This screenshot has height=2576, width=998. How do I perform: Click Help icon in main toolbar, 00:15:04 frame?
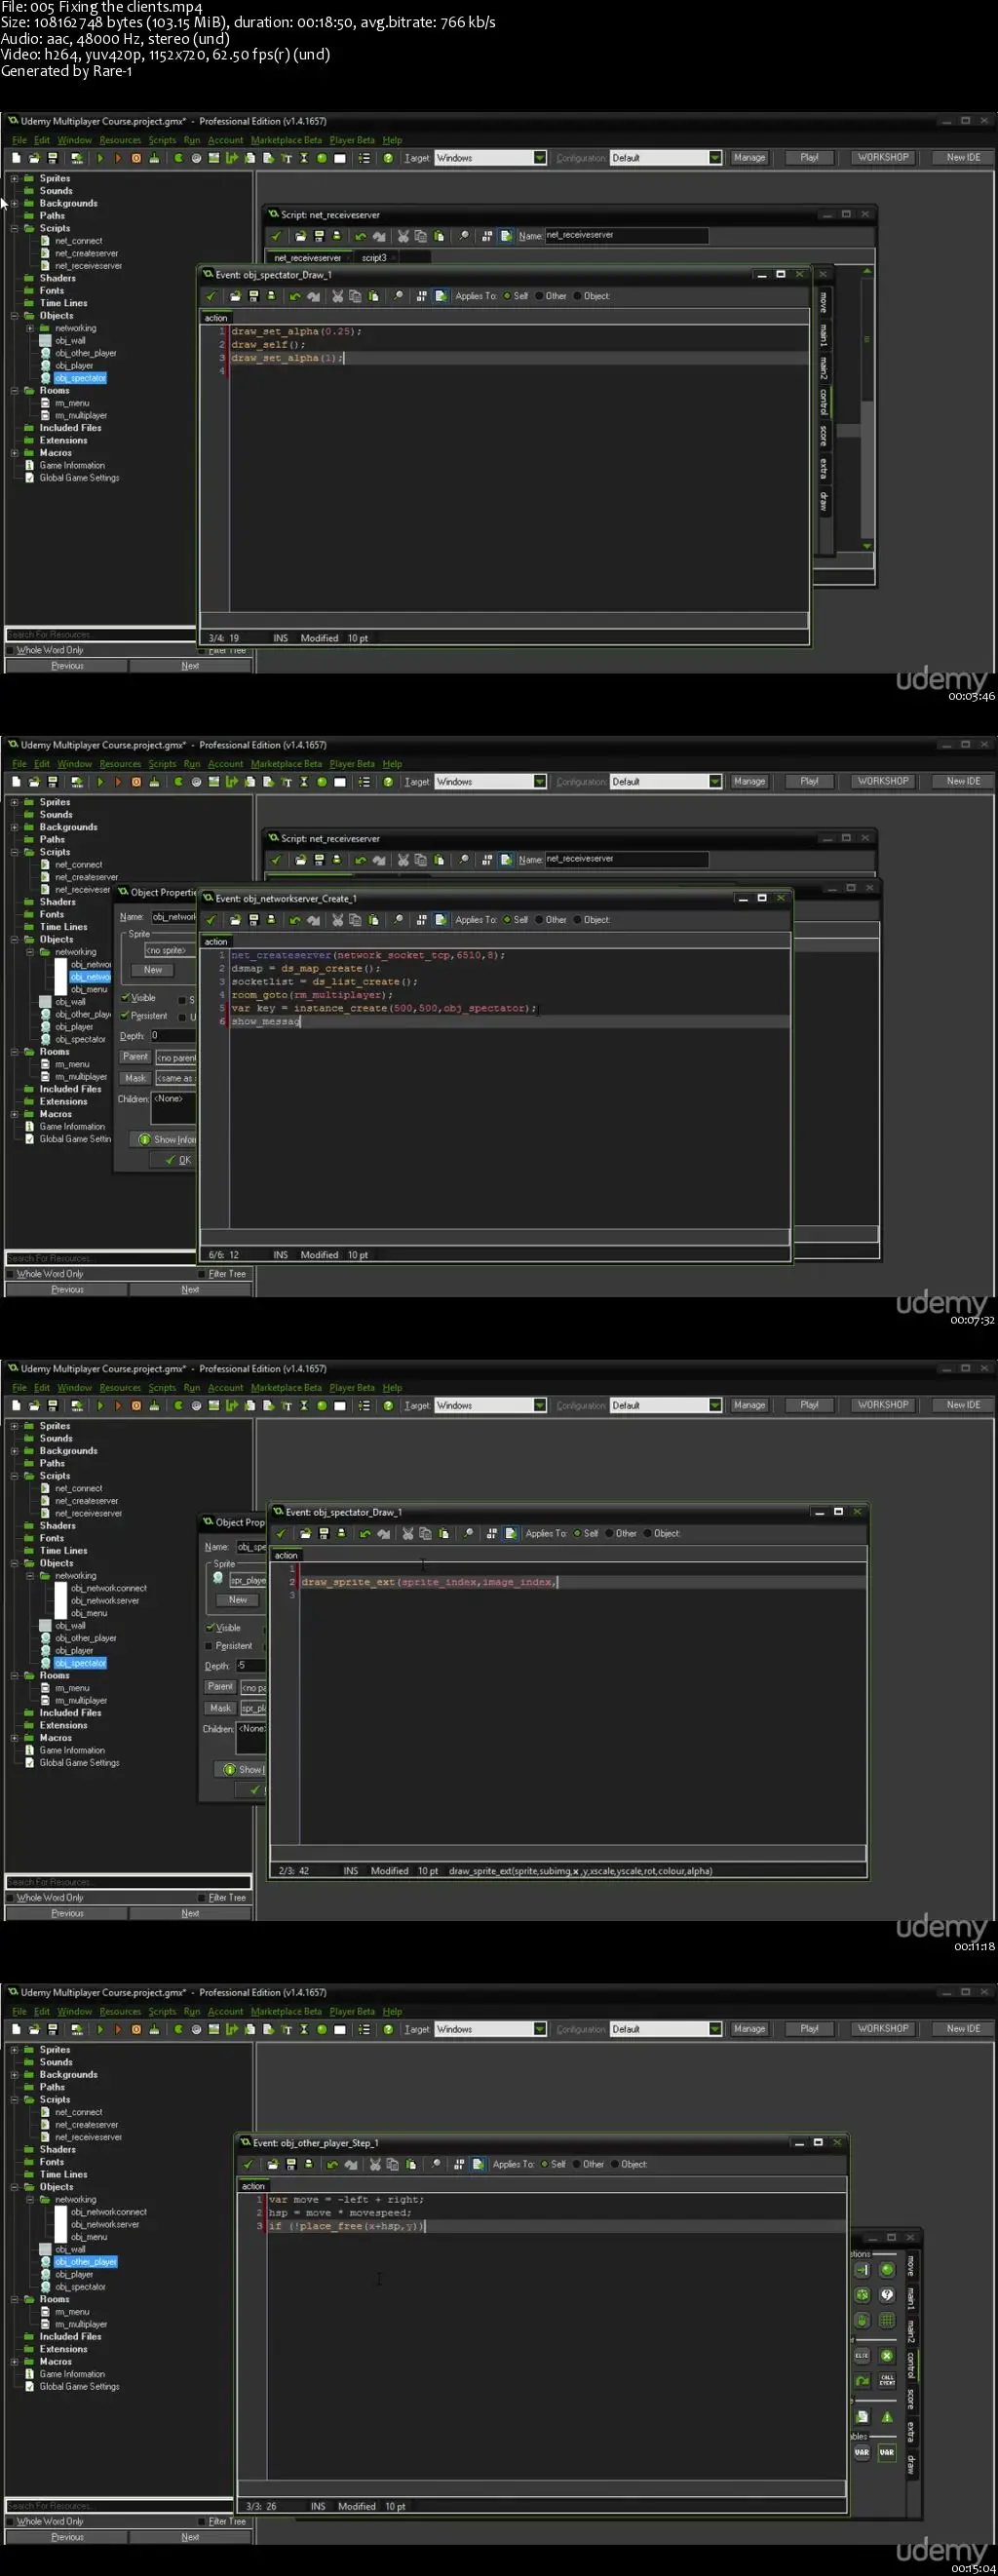click(x=388, y=2029)
